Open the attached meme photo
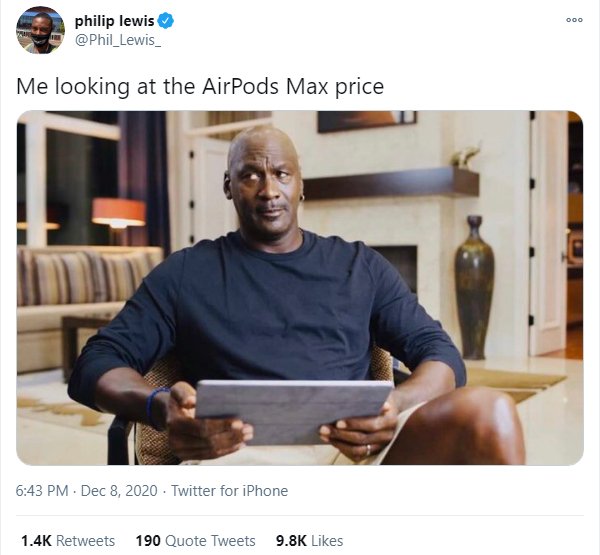 point(300,288)
